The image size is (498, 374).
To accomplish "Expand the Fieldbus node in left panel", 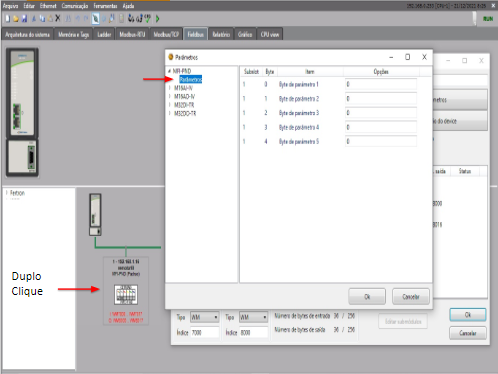I will (6, 193).
